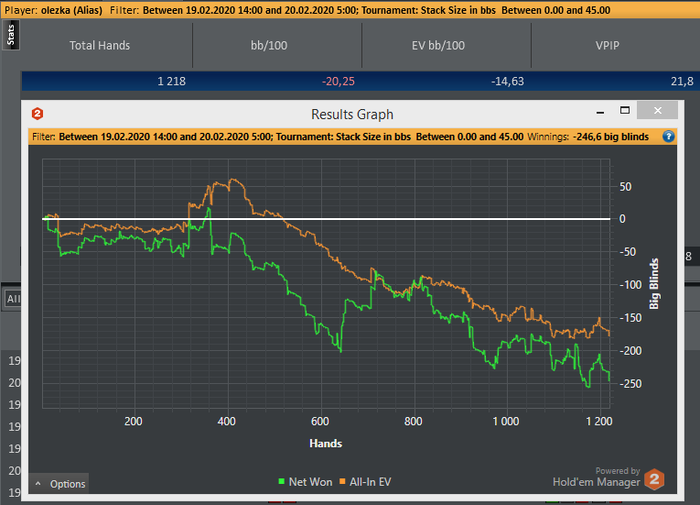Click the -250 big blinds axis tick

tap(630, 384)
